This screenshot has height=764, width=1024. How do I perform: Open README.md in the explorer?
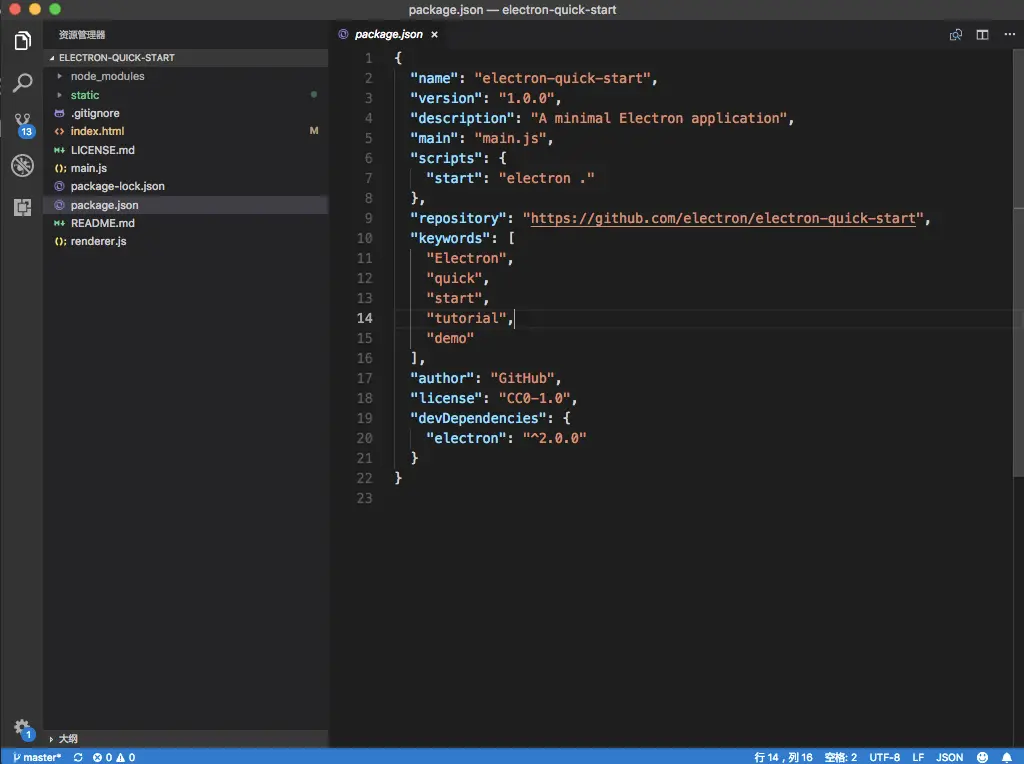[x=185, y=223]
